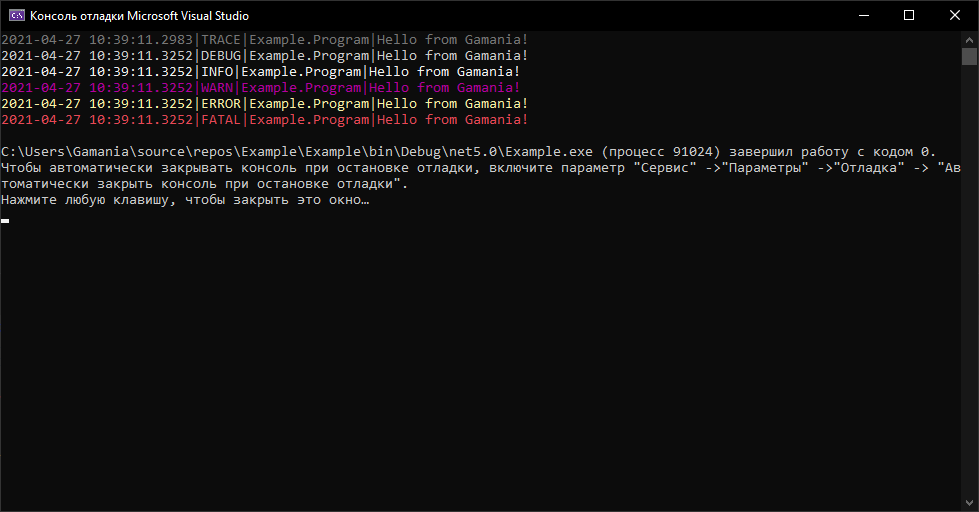Image resolution: width=979 pixels, height=512 pixels.
Task: Click the empty scrollbar track below the thumb
Action: coord(970,300)
